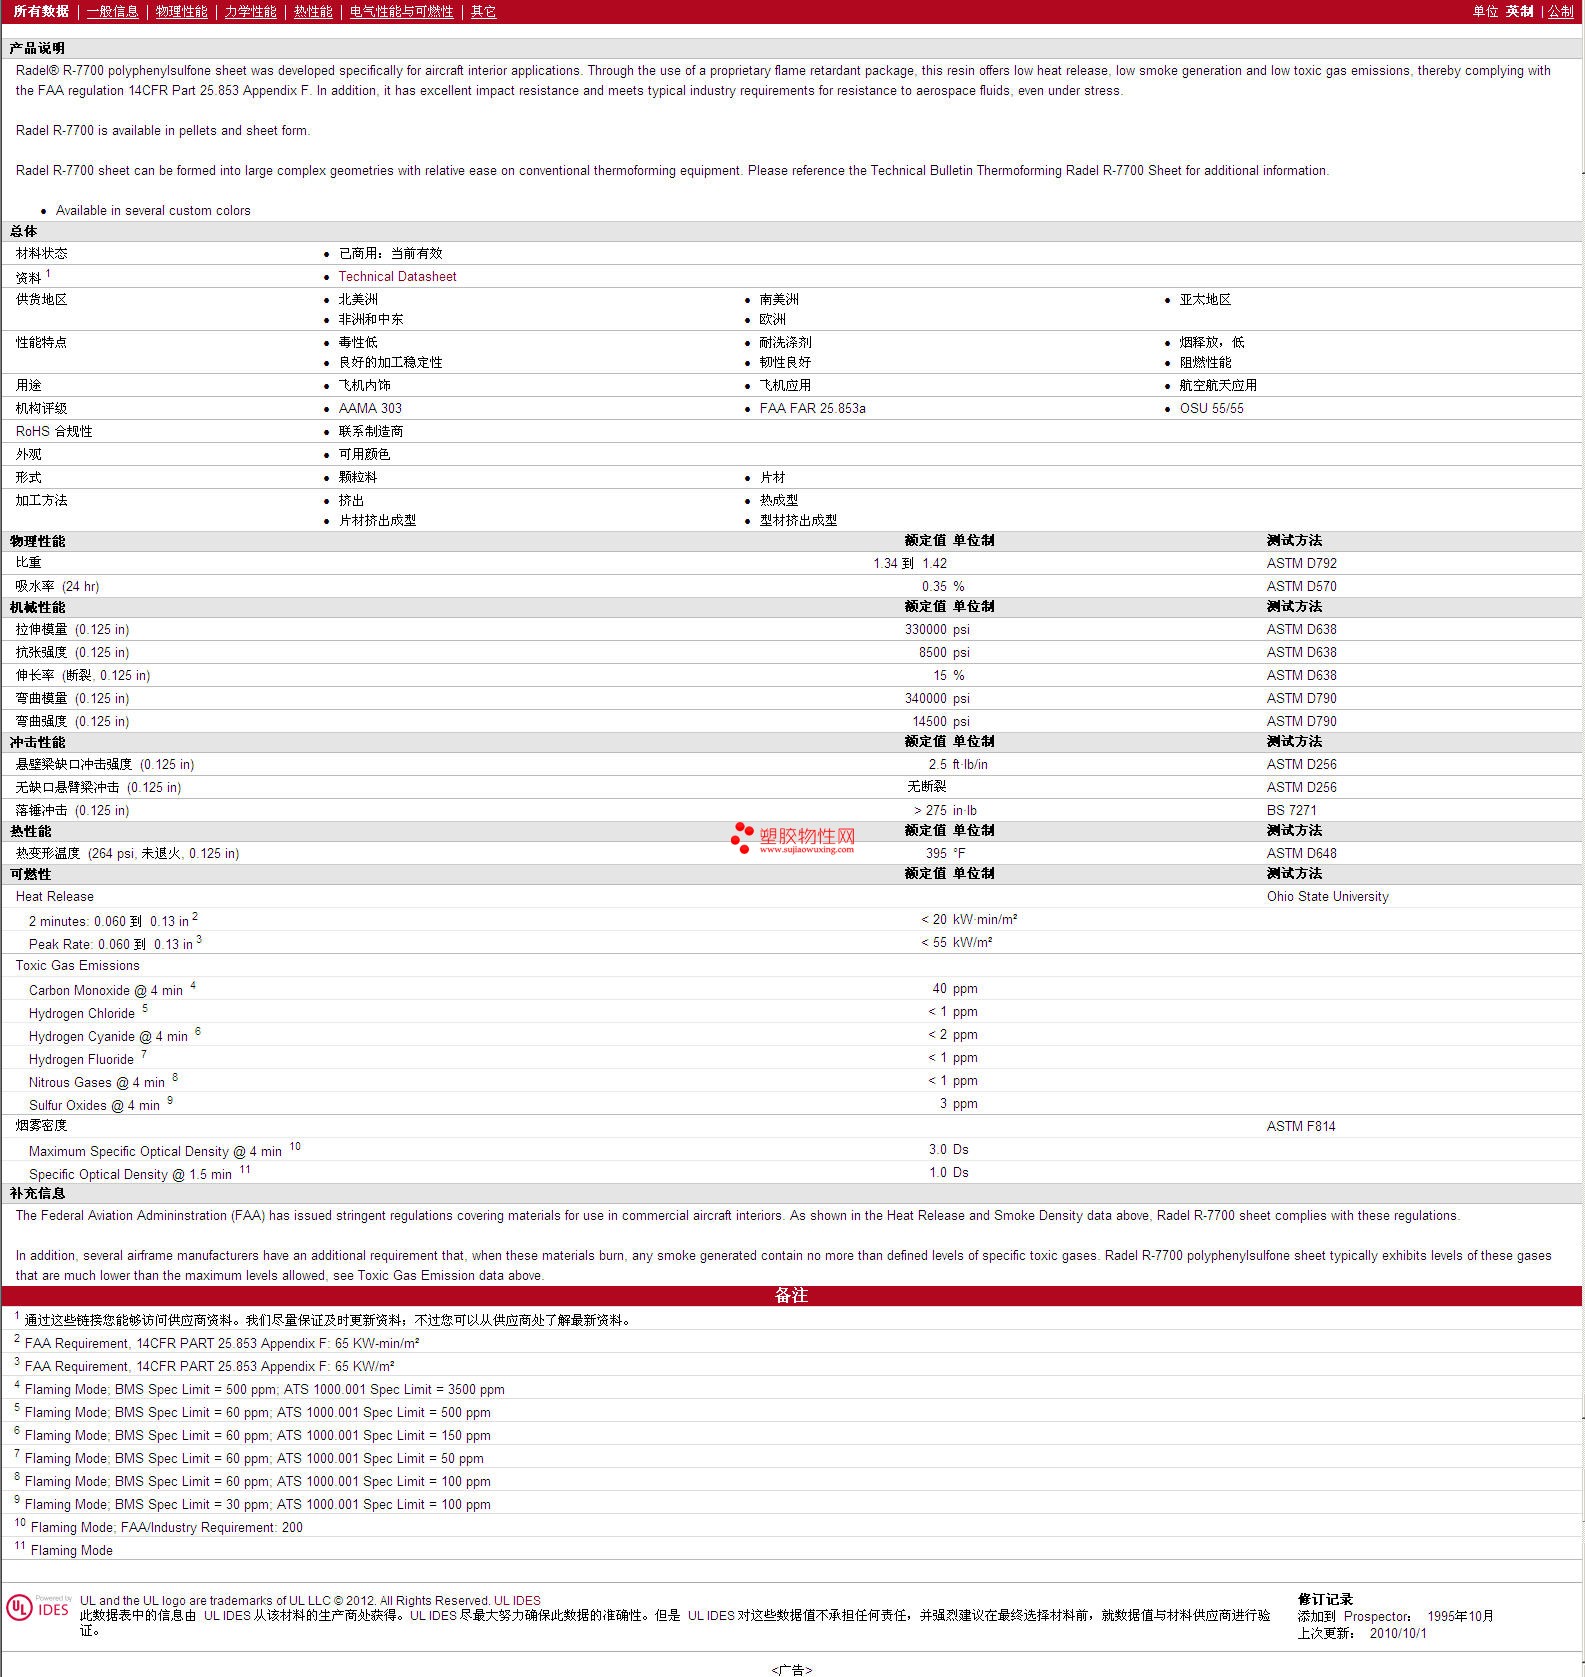The image size is (1585, 1677).
Task: Click the ASTM F814 test method
Action: [1300, 1127]
